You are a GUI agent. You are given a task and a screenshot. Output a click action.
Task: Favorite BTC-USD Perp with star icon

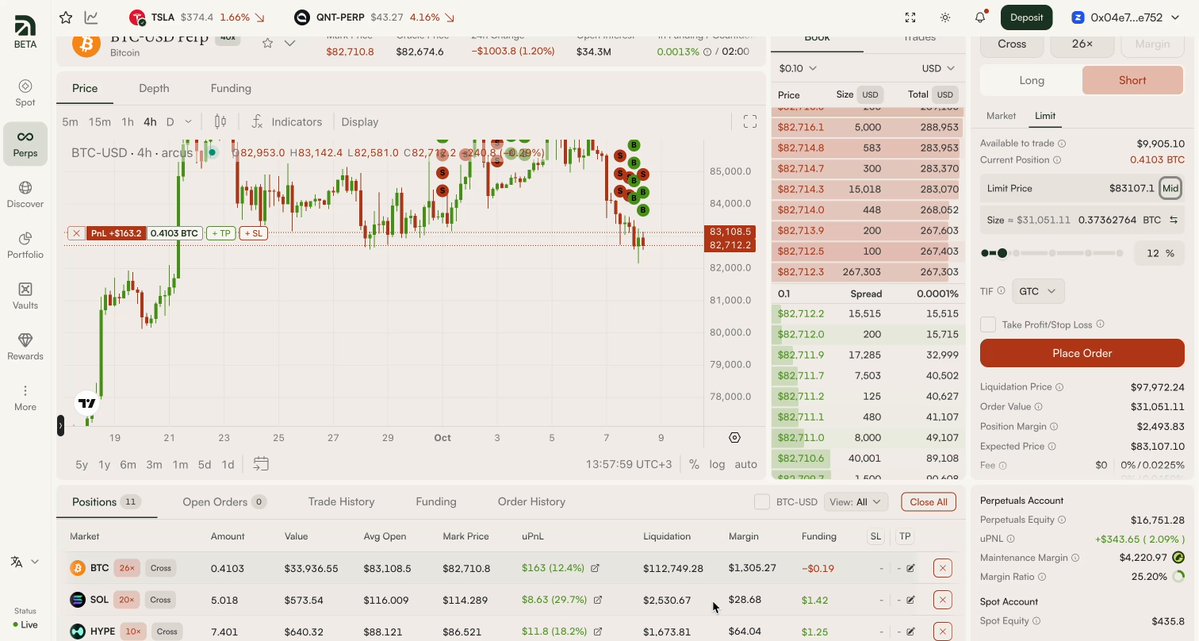(268, 43)
